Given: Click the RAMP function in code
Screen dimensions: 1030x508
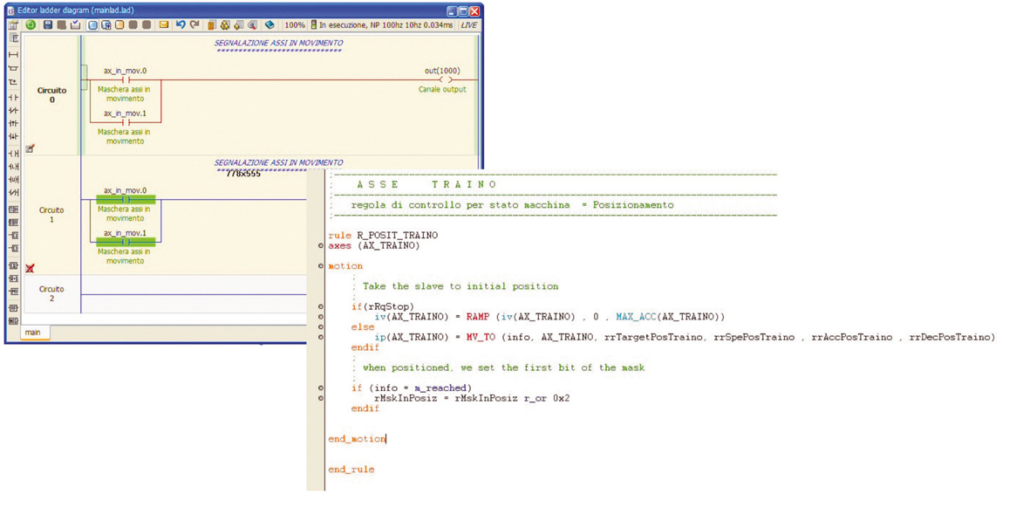Looking at the screenshot, I should point(480,317).
